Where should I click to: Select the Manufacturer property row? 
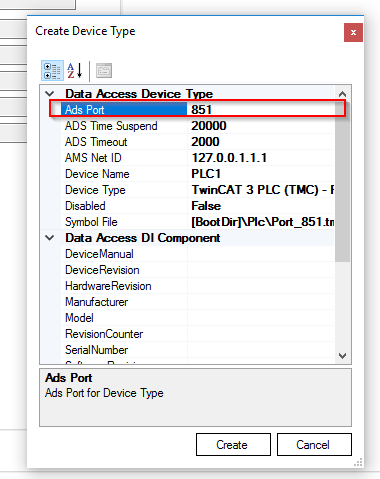pyautogui.click(x=197, y=302)
